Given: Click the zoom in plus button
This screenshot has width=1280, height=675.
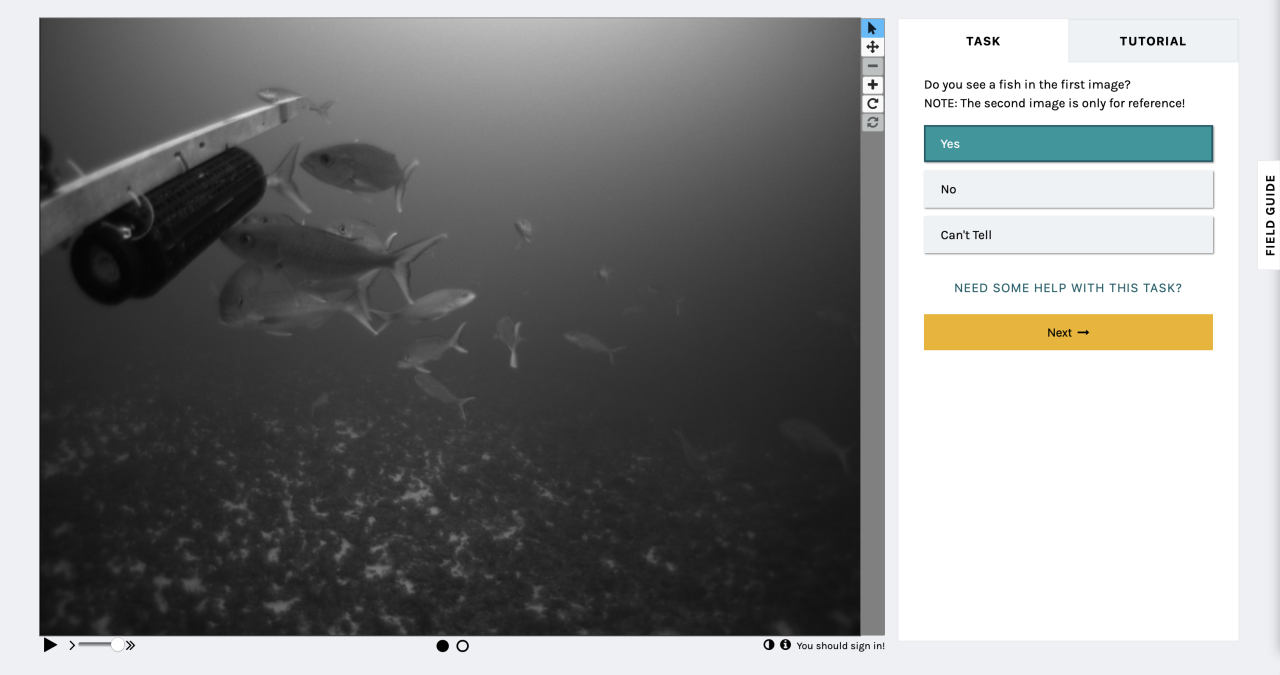Looking at the screenshot, I should pos(872,85).
